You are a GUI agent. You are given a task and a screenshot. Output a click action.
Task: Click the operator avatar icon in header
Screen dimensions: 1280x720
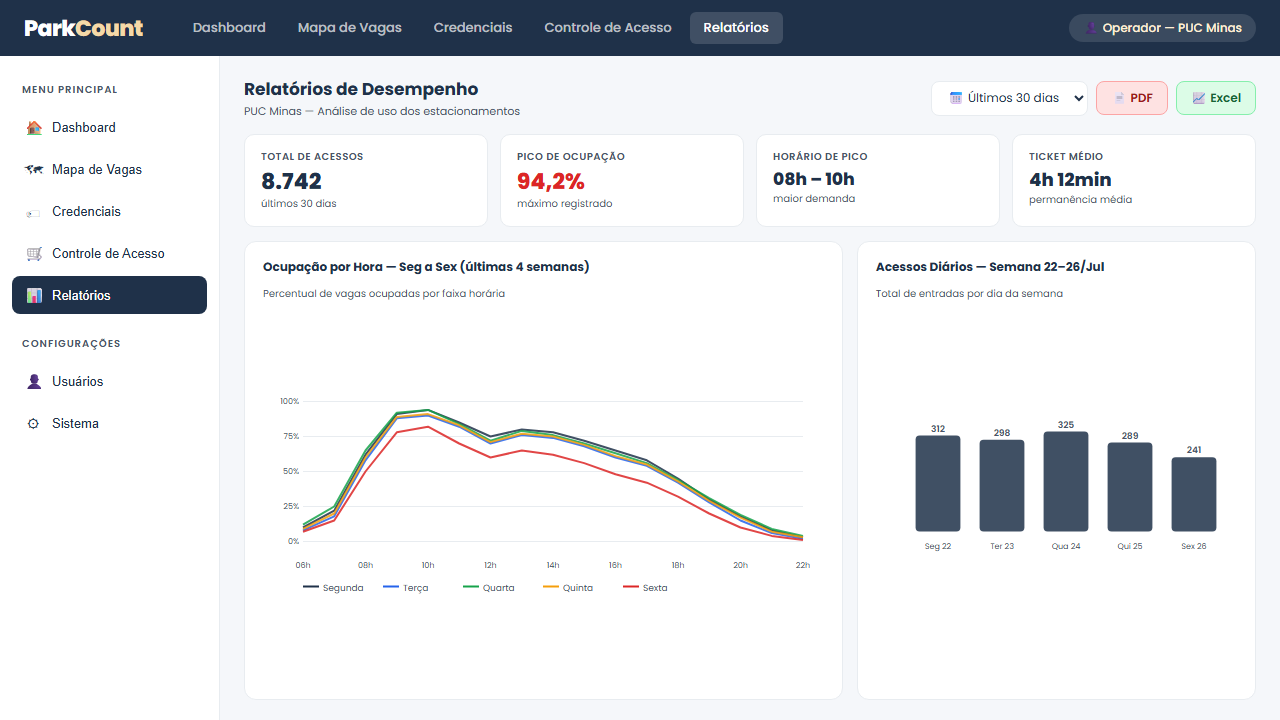[x=1091, y=28]
